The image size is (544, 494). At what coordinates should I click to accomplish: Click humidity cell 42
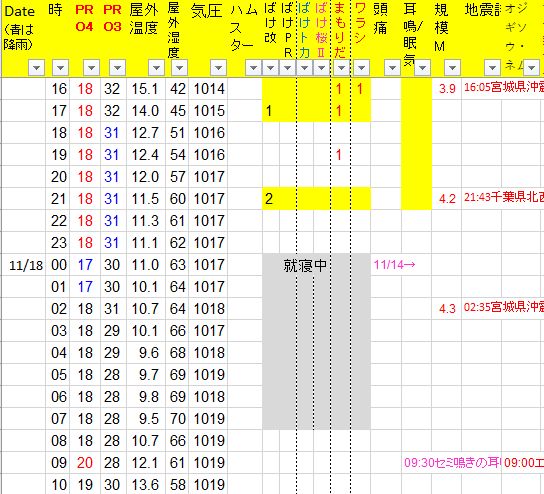(x=178, y=89)
